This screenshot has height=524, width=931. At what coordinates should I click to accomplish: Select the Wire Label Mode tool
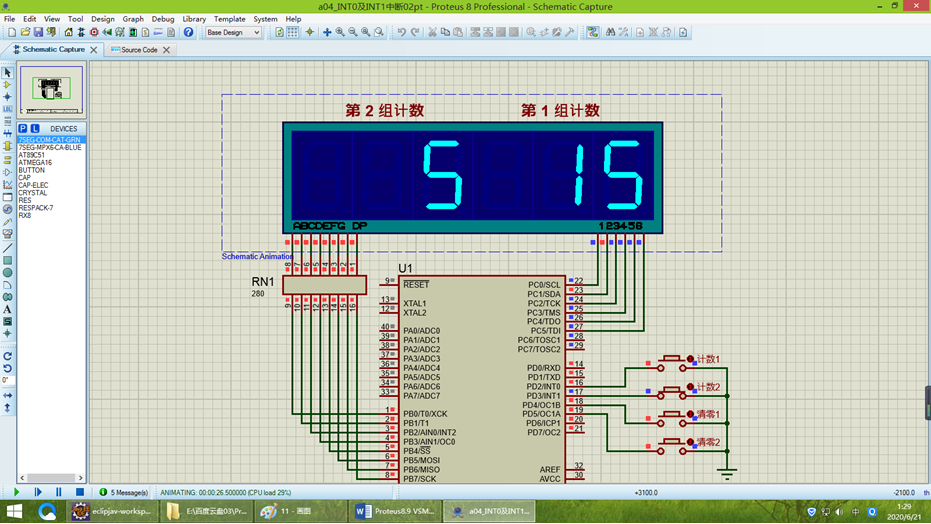(x=7, y=109)
